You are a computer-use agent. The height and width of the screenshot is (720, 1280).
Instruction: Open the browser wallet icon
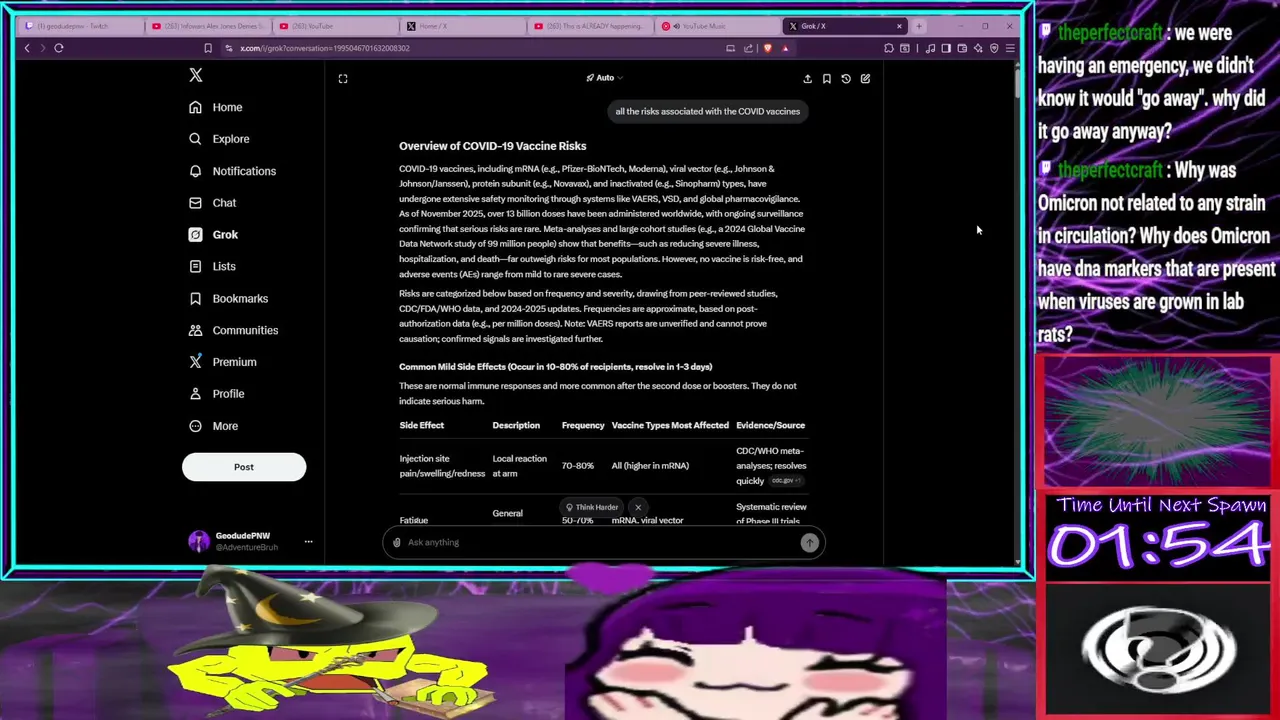(x=962, y=48)
